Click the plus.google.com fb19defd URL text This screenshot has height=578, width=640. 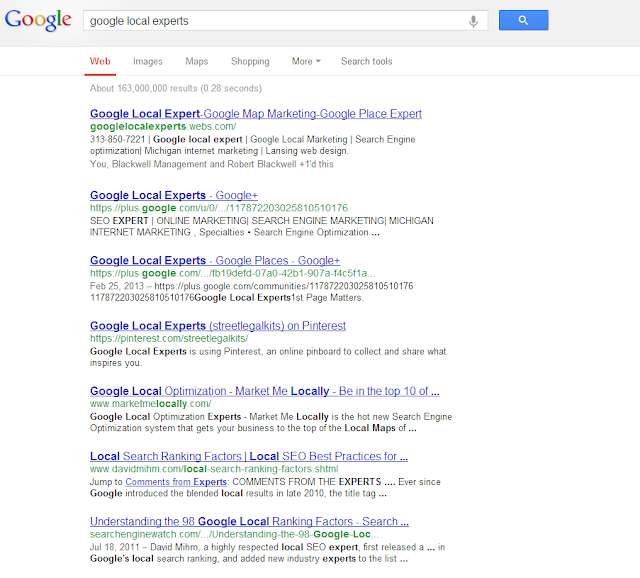tap(232, 273)
